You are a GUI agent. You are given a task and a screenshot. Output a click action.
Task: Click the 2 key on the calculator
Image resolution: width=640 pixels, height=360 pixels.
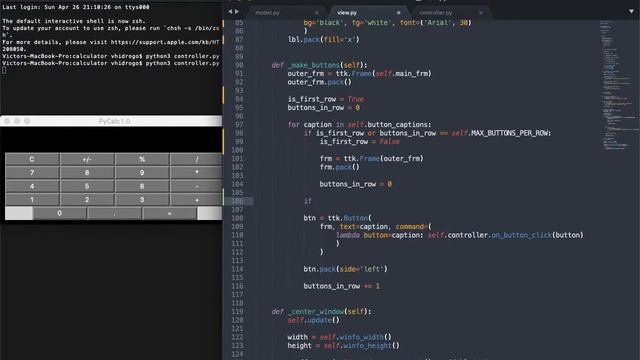click(87, 200)
